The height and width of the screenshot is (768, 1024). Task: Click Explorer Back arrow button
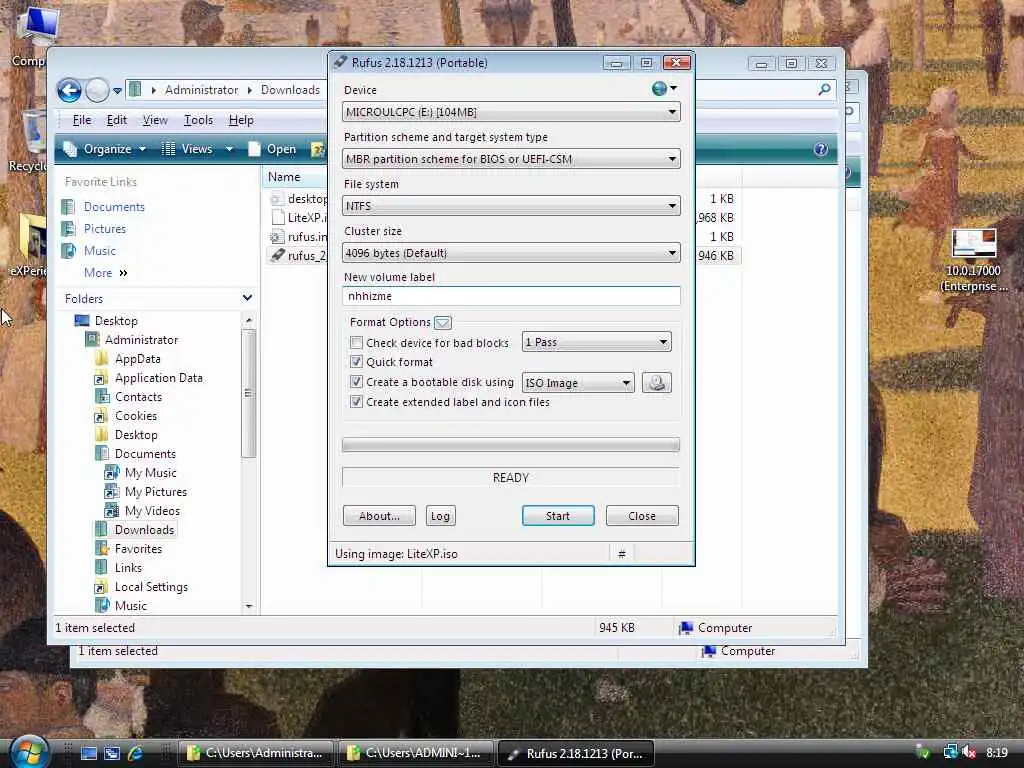(x=69, y=90)
